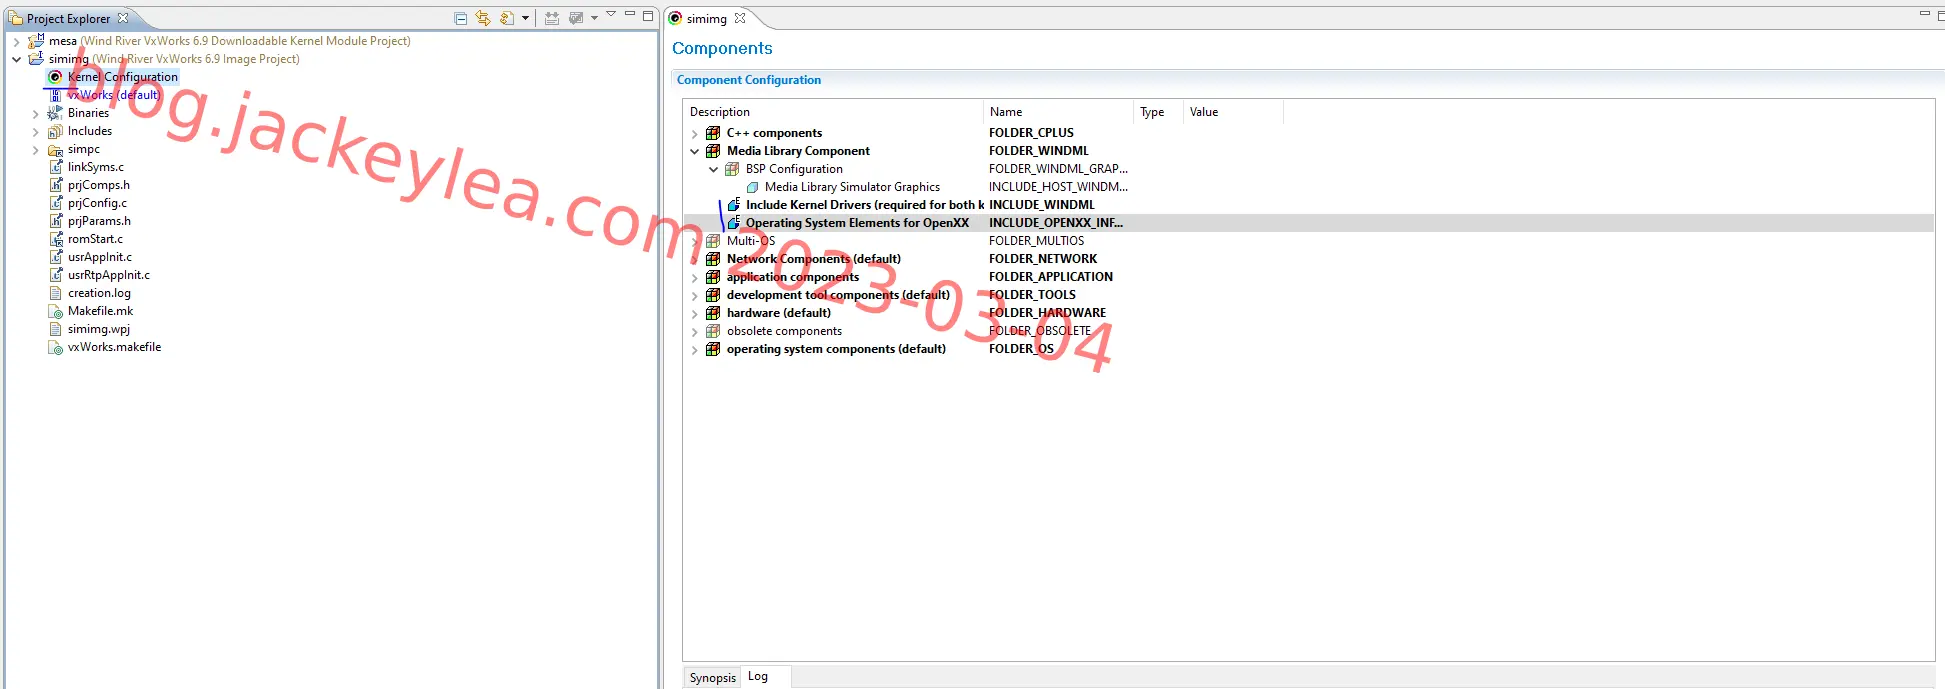
Task: Select creation.log file
Action: (99, 293)
